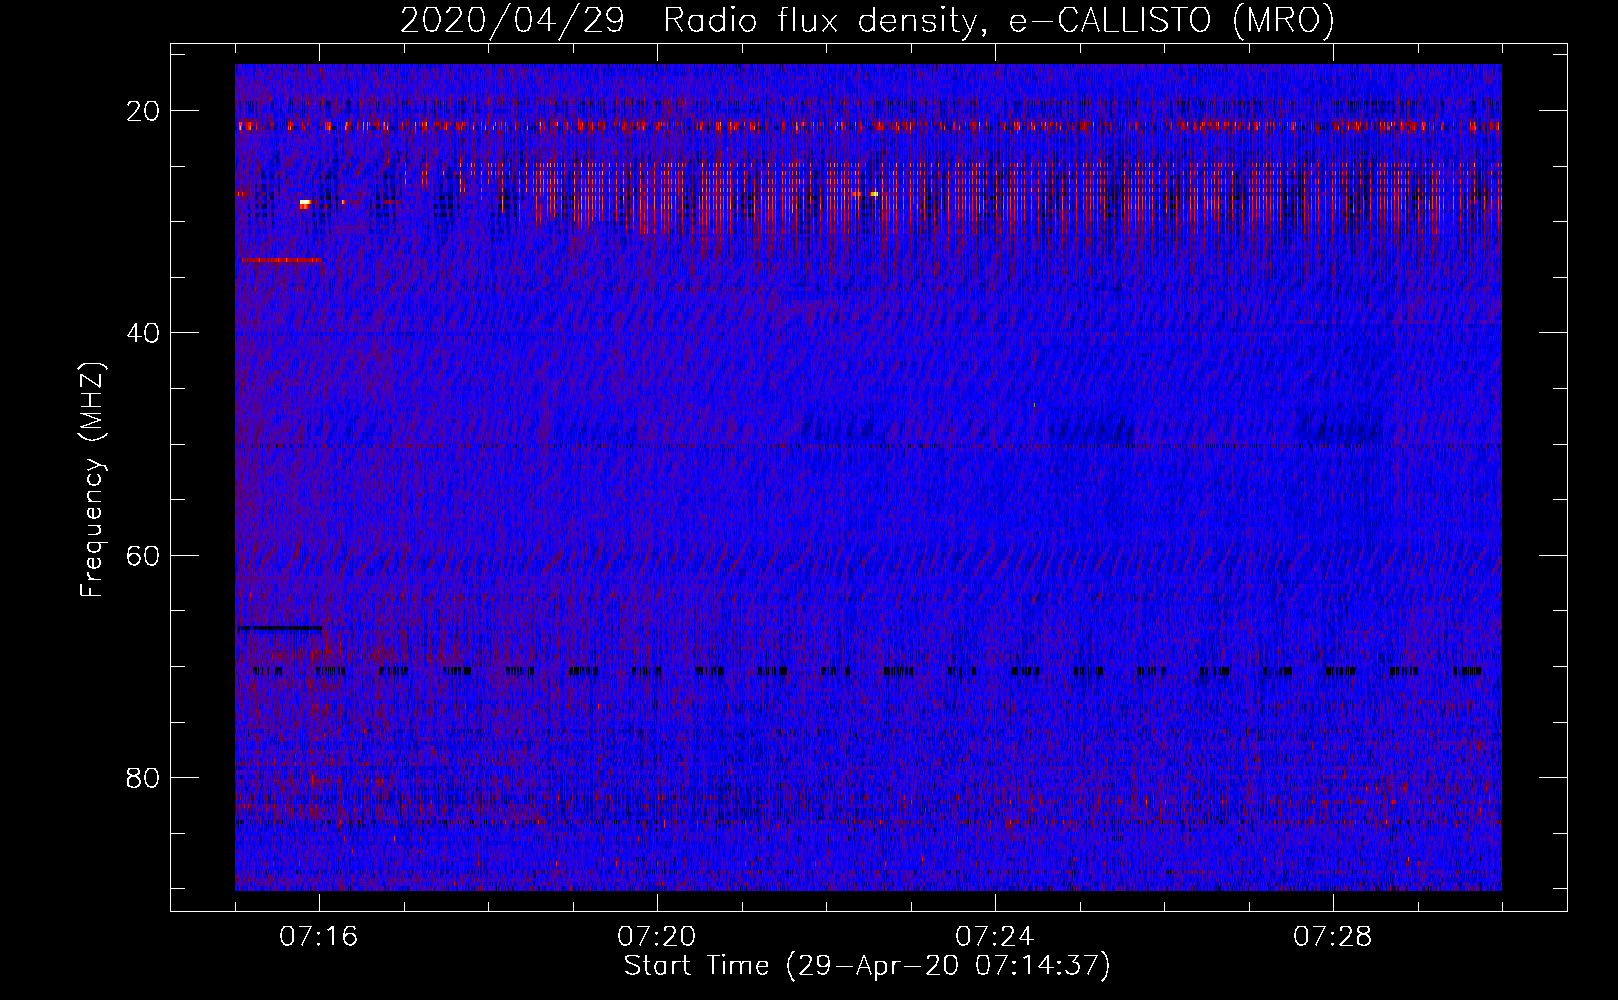Screen dimensions: 1618x1000
Task: Click the '07:28' time tick label
Action: pyautogui.click(x=1333, y=937)
